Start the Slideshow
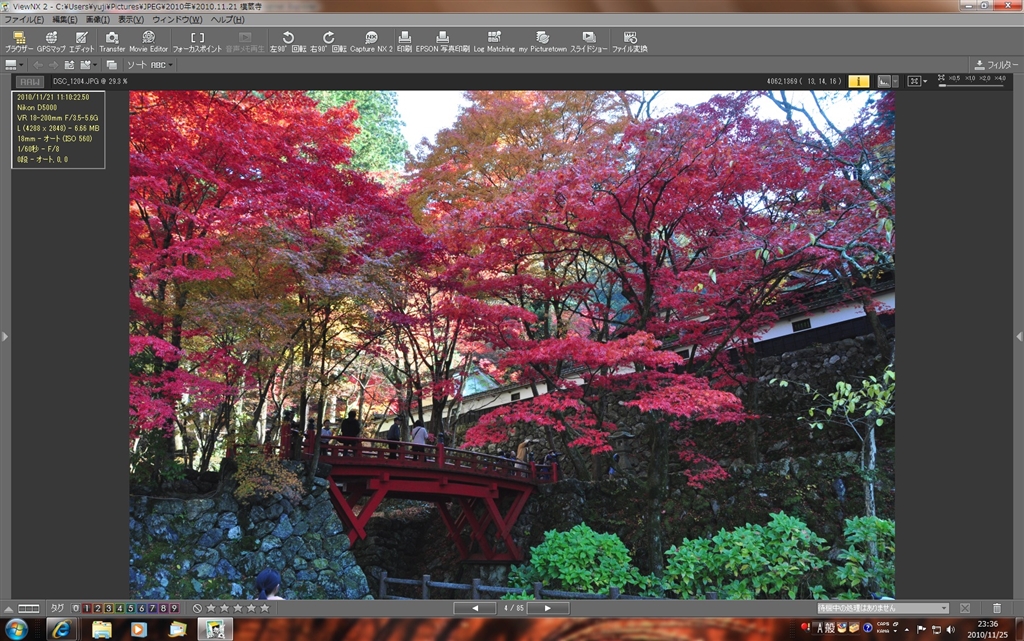The image size is (1024, 641). coord(589,41)
